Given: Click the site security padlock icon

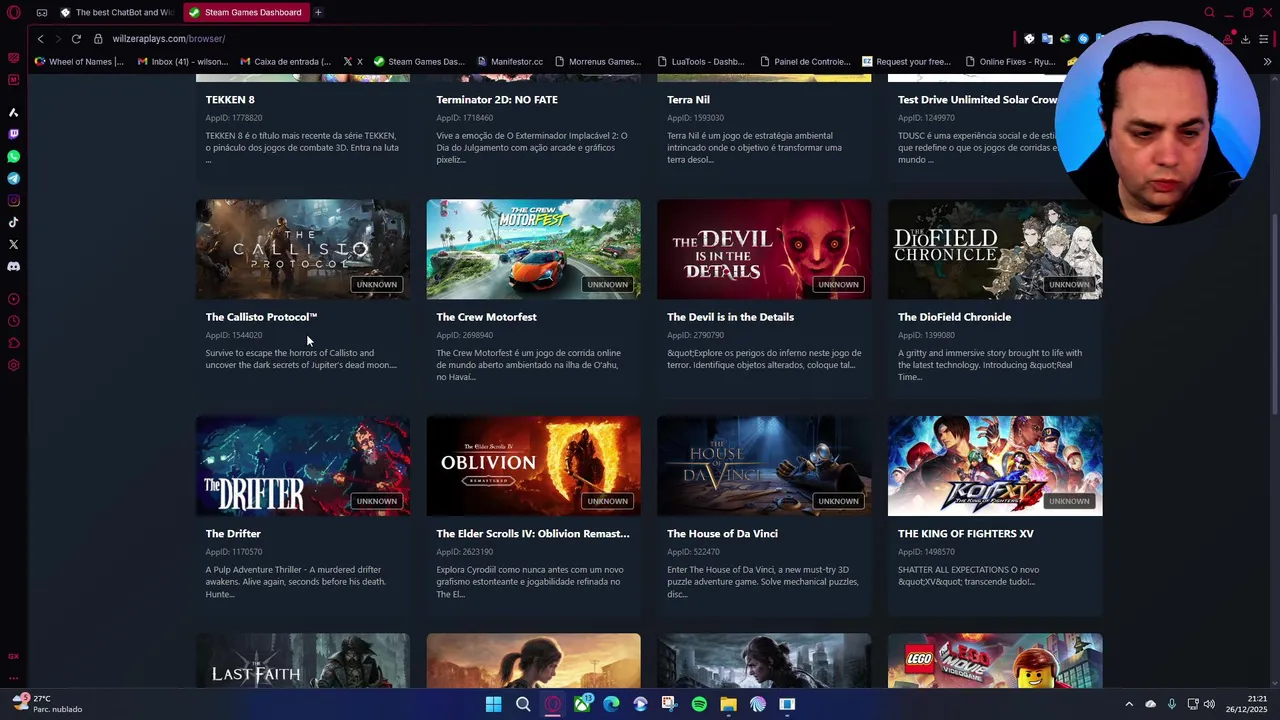Looking at the screenshot, I should (98, 38).
